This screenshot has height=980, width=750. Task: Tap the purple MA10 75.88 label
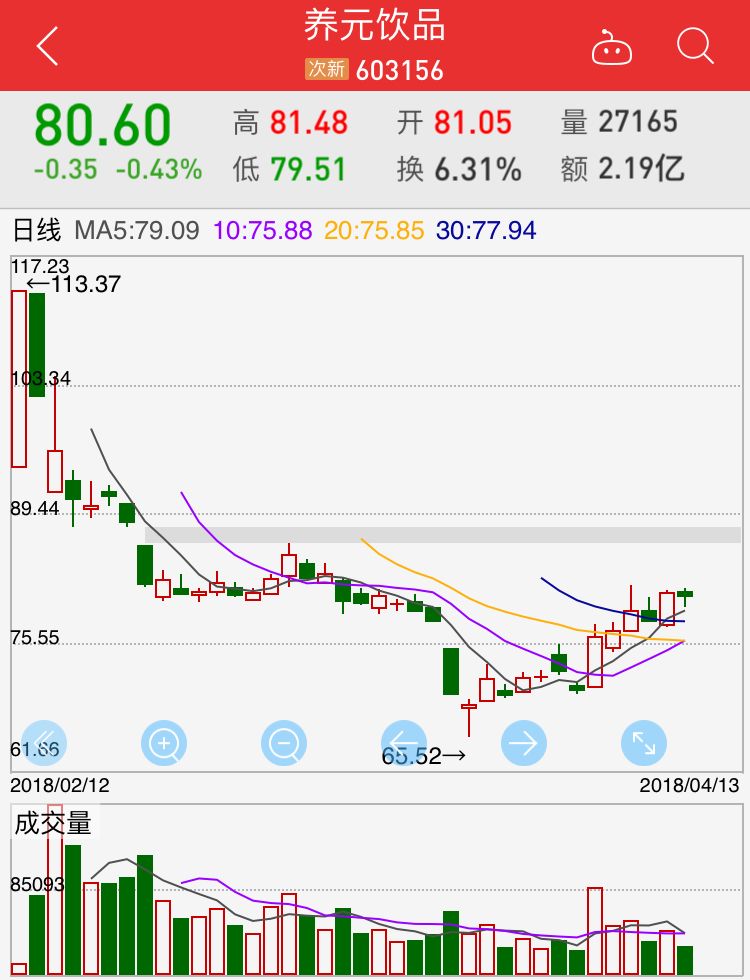pos(264,231)
